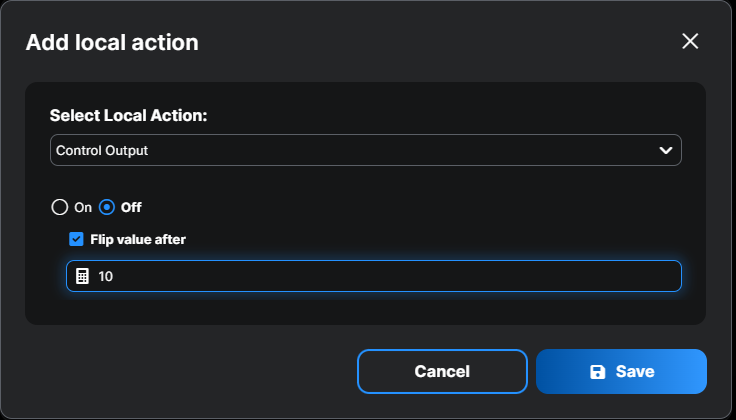
Task: Select the On radio button
Action: [60, 208]
